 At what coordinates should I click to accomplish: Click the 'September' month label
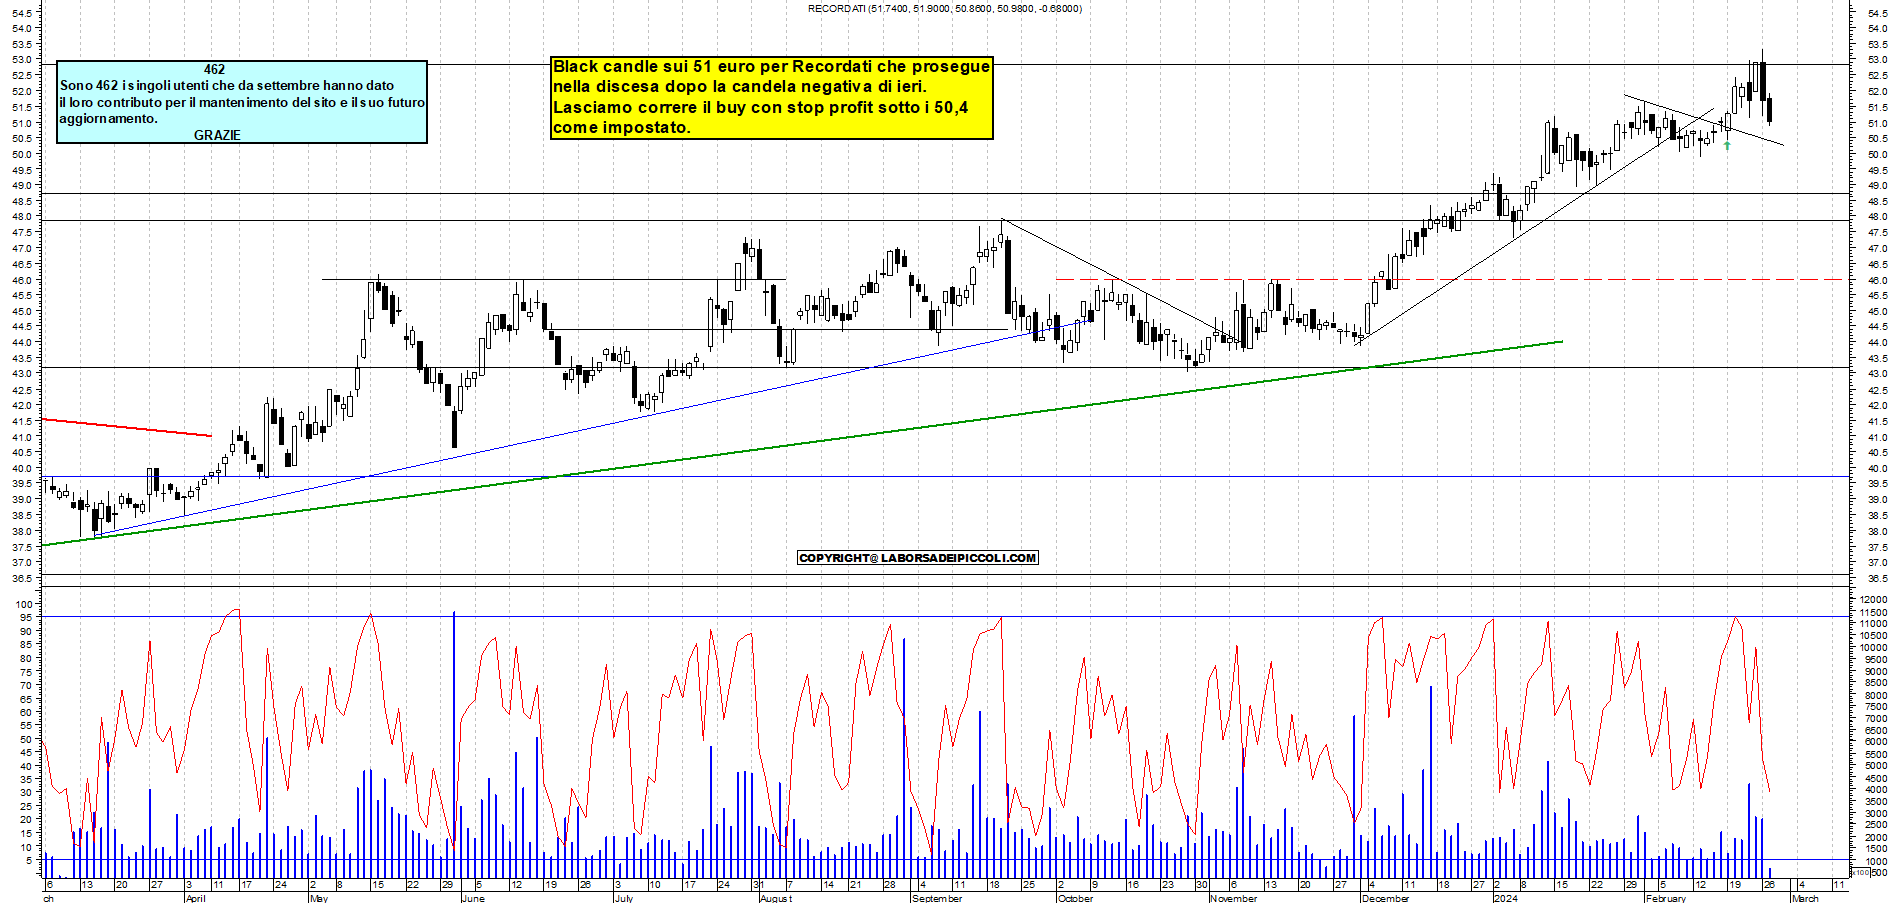[x=937, y=898]
